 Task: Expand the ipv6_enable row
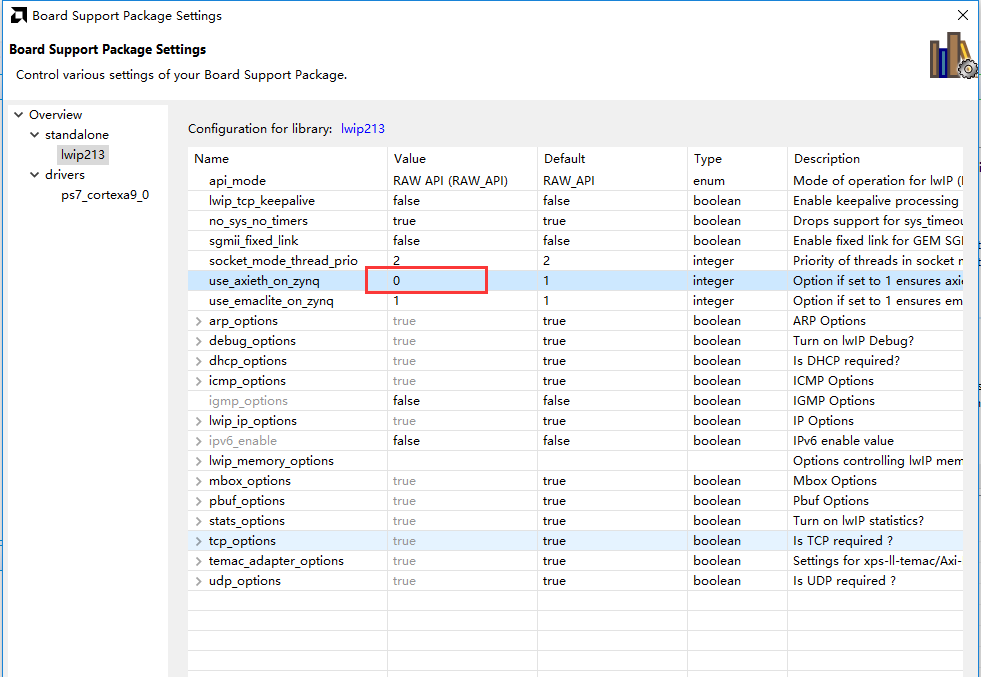coord(198,441)
